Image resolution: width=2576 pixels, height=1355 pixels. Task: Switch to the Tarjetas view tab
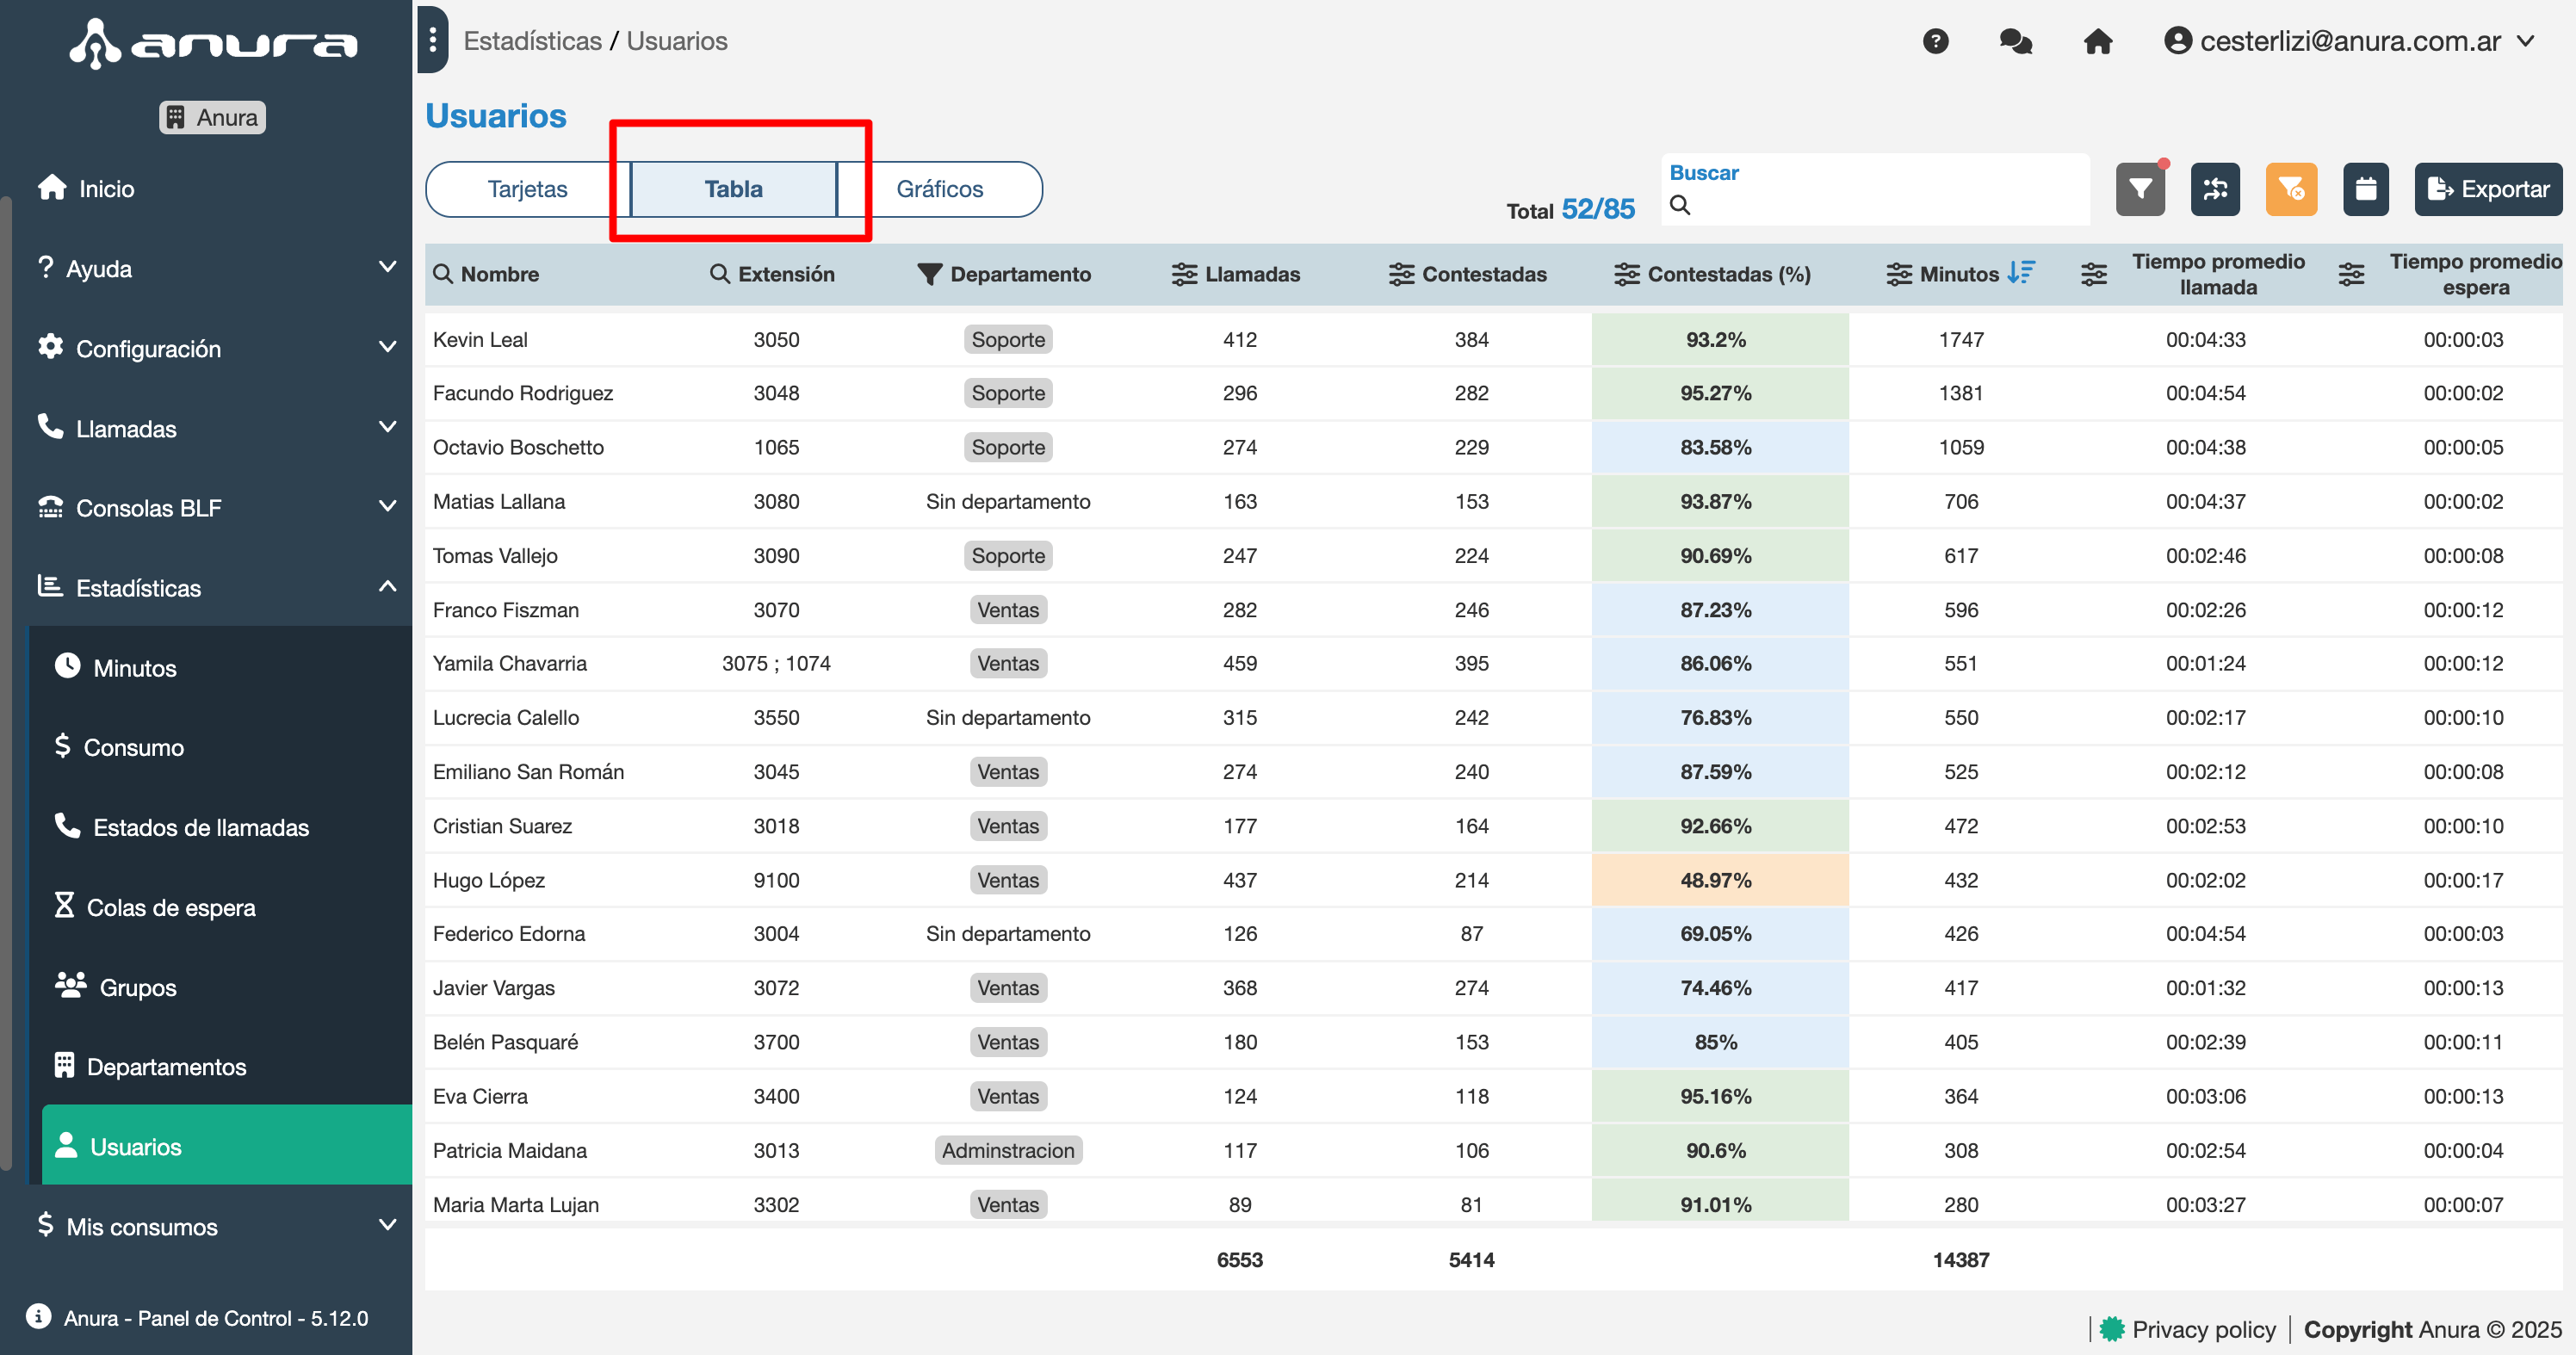(x=527, y=189)
